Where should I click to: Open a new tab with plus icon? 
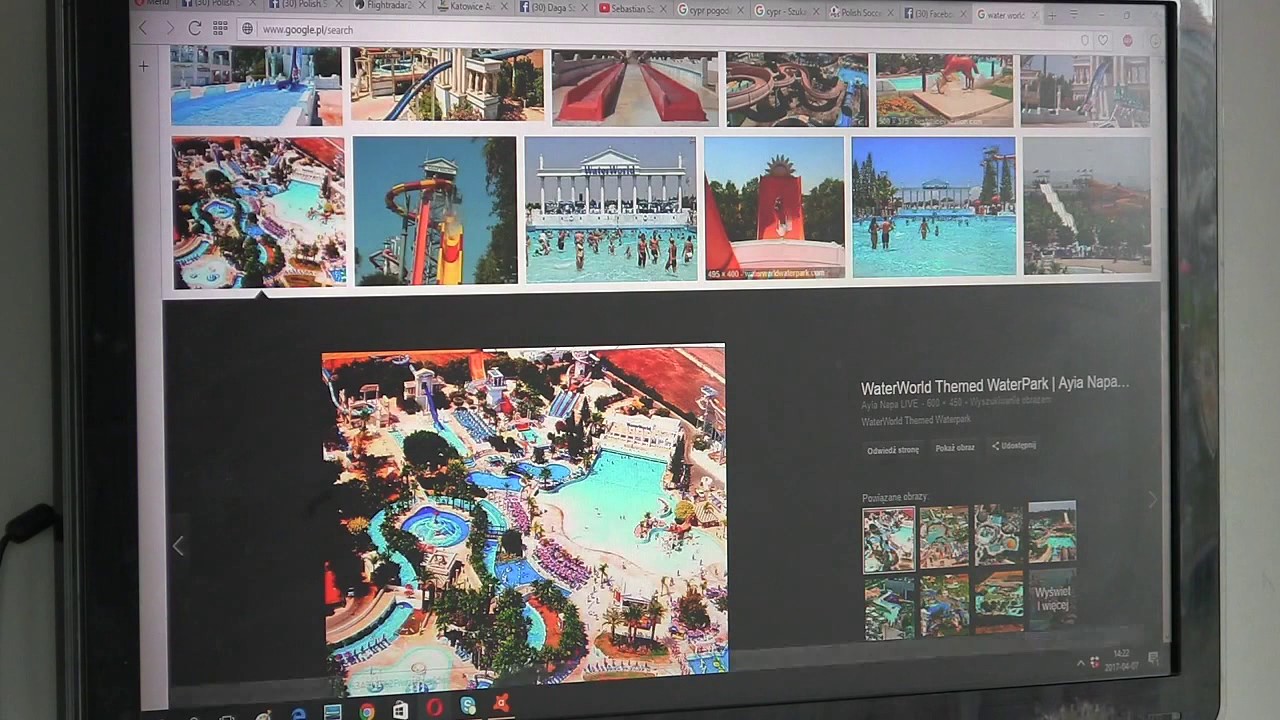1050,15
